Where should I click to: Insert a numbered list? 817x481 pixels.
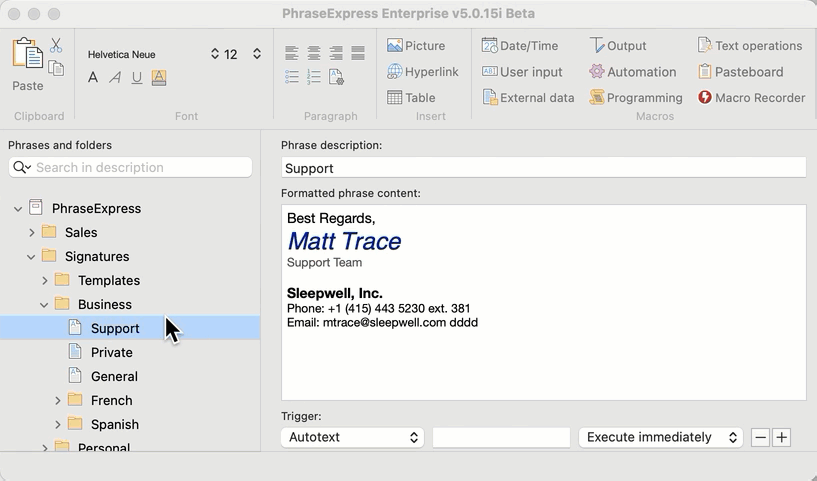point(314,77)
